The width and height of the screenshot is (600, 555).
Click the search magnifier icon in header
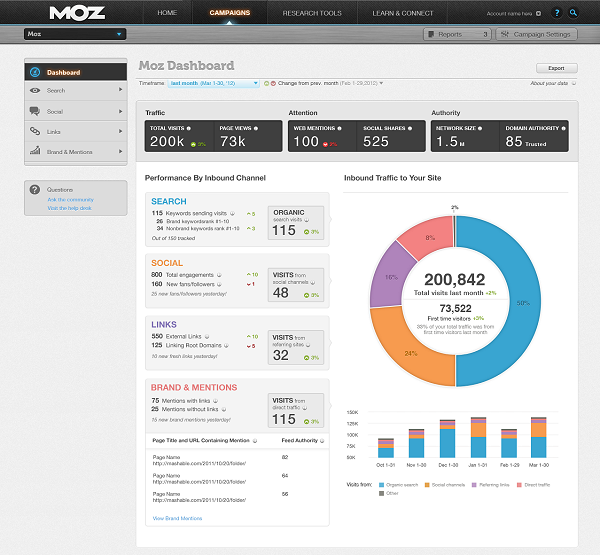click(573, 13)
